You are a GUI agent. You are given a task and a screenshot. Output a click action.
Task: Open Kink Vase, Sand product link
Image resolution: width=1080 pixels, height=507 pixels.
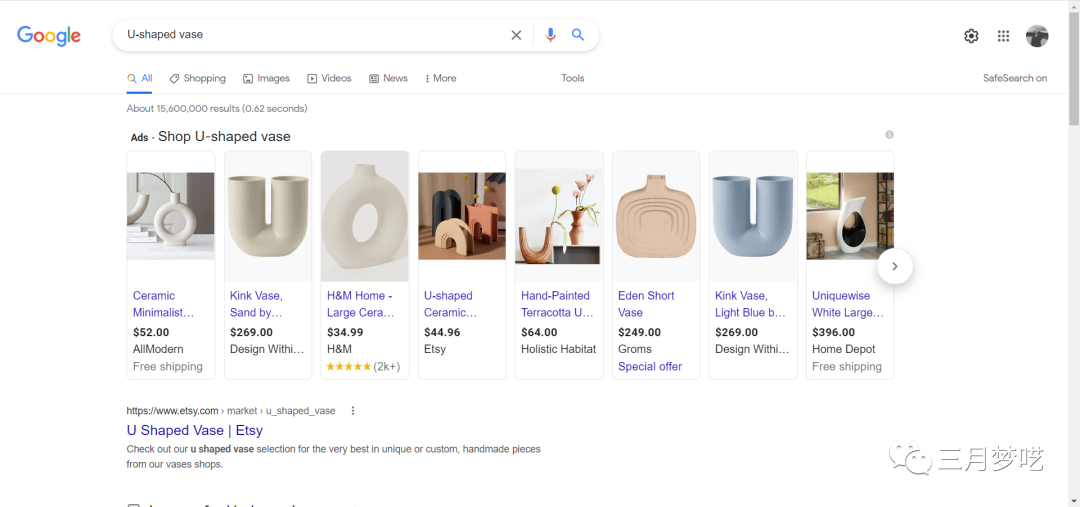coord(257,304)
